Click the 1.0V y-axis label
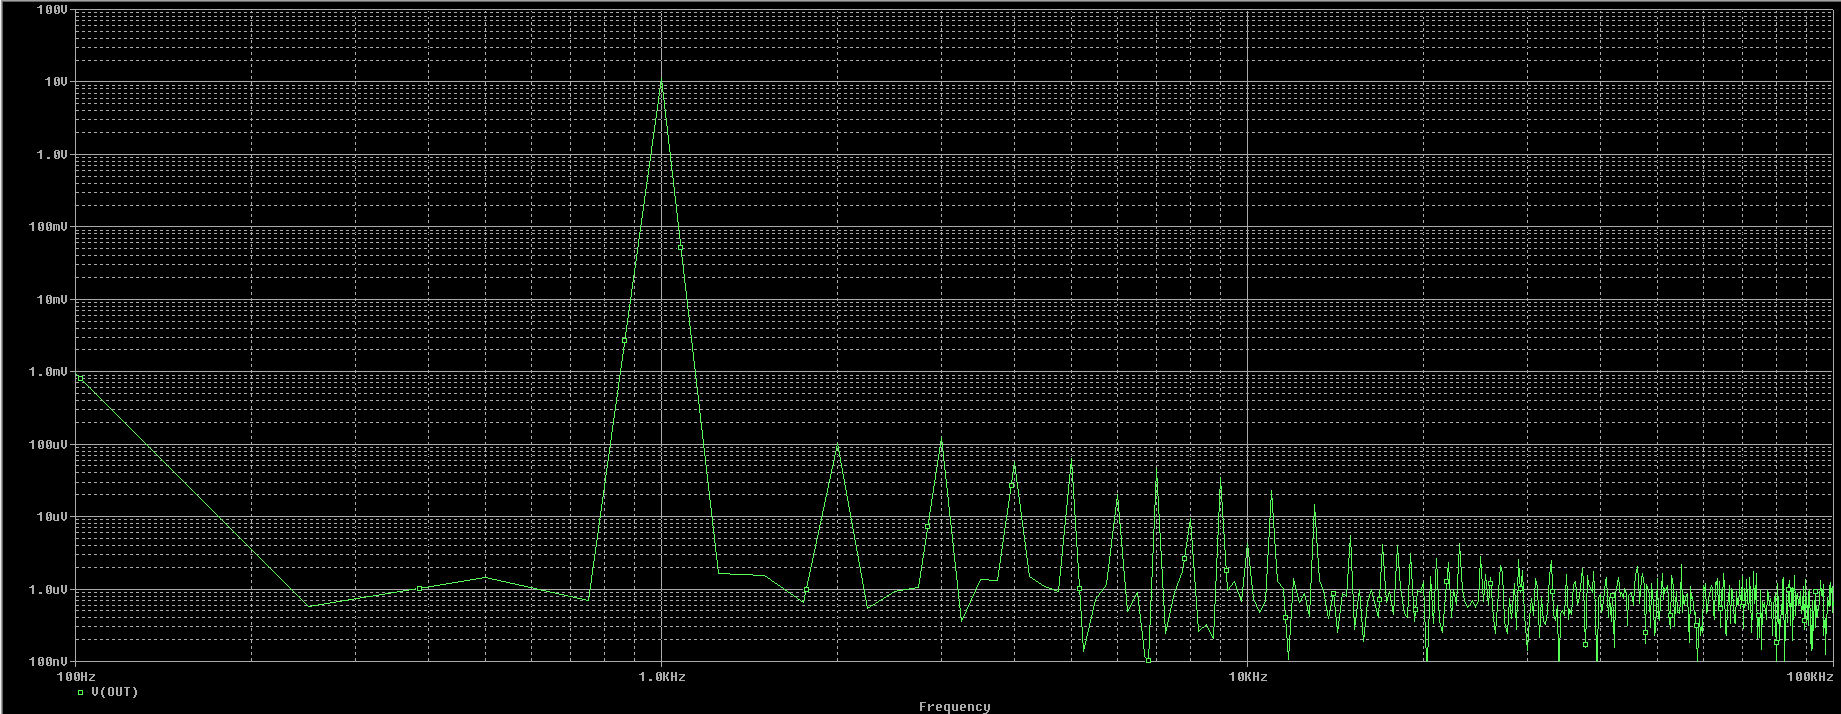The height and width of the screenshot is (714, 1841). (x=51, y=155)
